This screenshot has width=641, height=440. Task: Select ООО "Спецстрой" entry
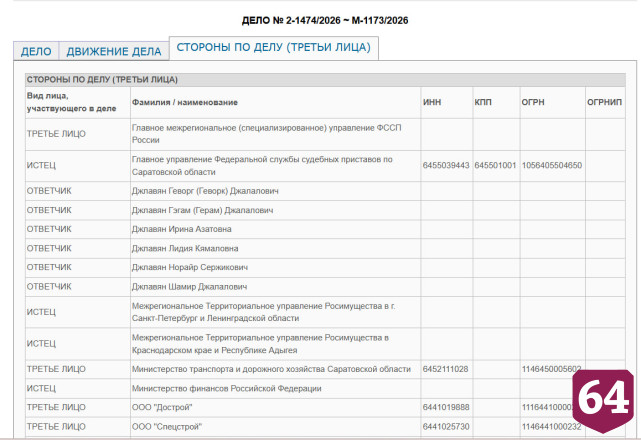click(x=167, y=427)
